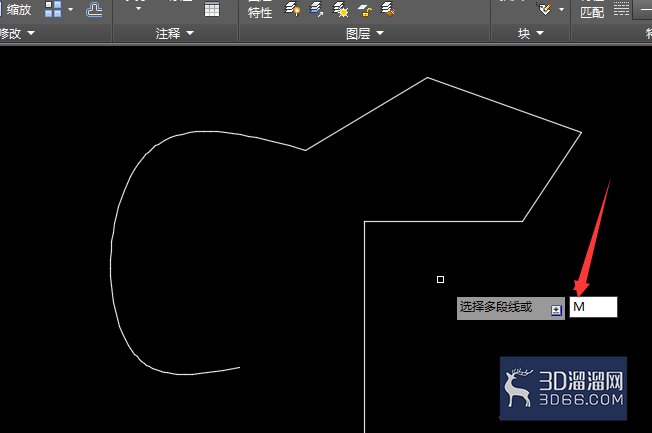This screenshot has height=433, width=652.
Task: Click the layer icon with orange brush
Action: 388,9
